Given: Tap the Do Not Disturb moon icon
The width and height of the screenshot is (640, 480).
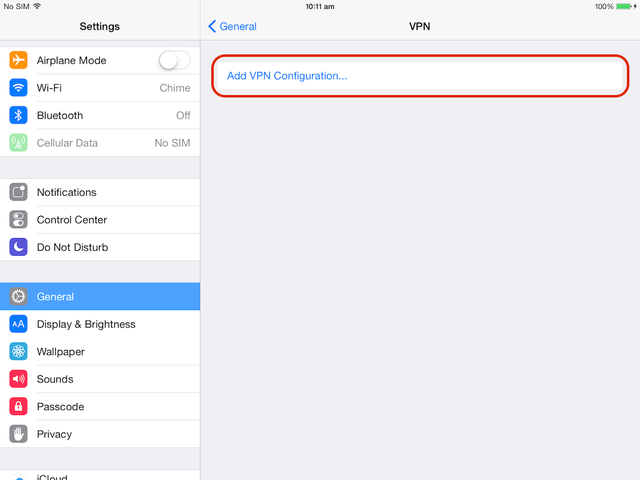Looking at the screenshot, I should click(x=18, y=247).
